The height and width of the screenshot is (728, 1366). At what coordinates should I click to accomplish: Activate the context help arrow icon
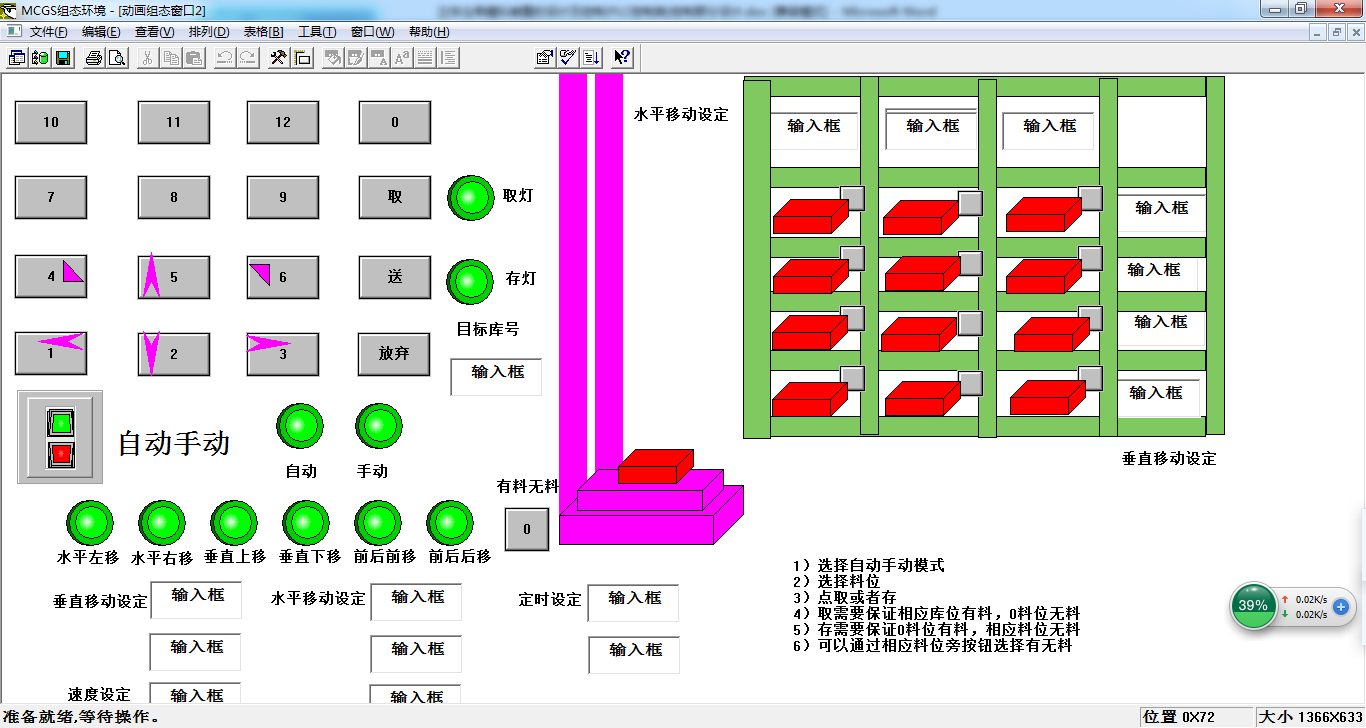click(x=621, y=57)
